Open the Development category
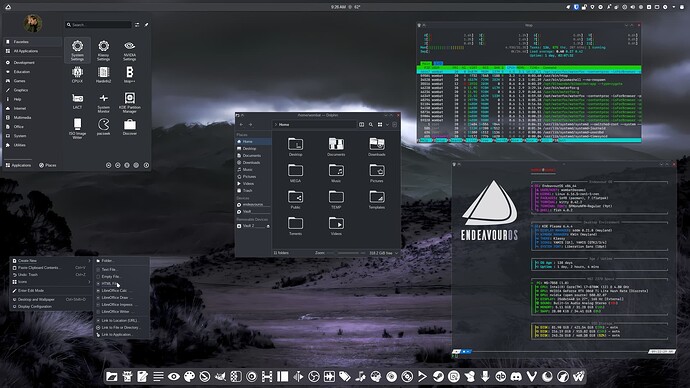The height and width of the screenshot is (388, 690). (x=33, y=62)
